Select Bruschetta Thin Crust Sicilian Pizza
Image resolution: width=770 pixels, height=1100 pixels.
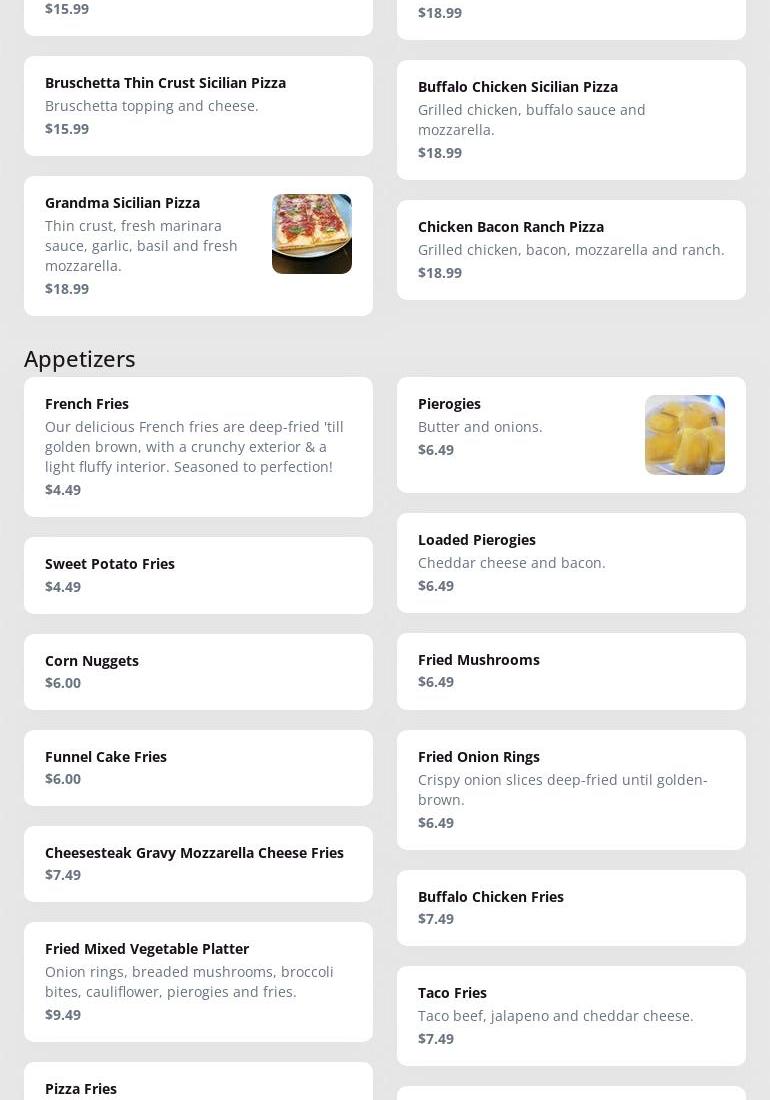click(198, 106)
